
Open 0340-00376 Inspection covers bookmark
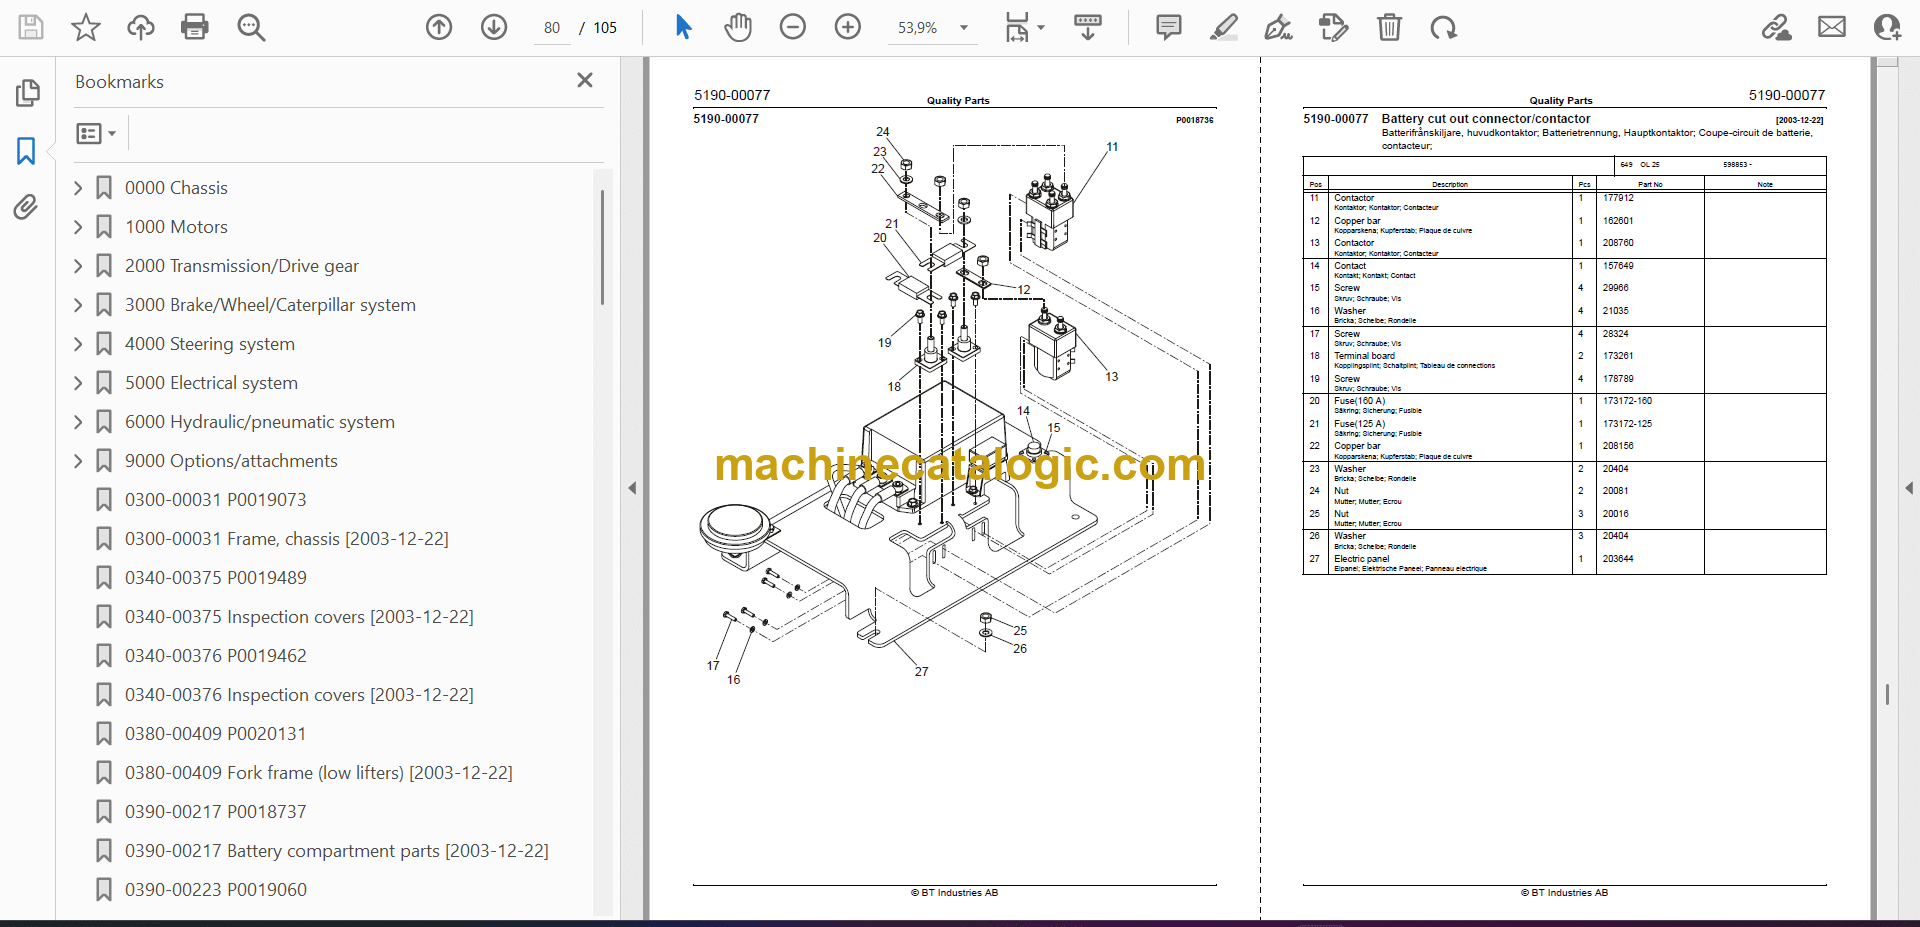point(299,695)
